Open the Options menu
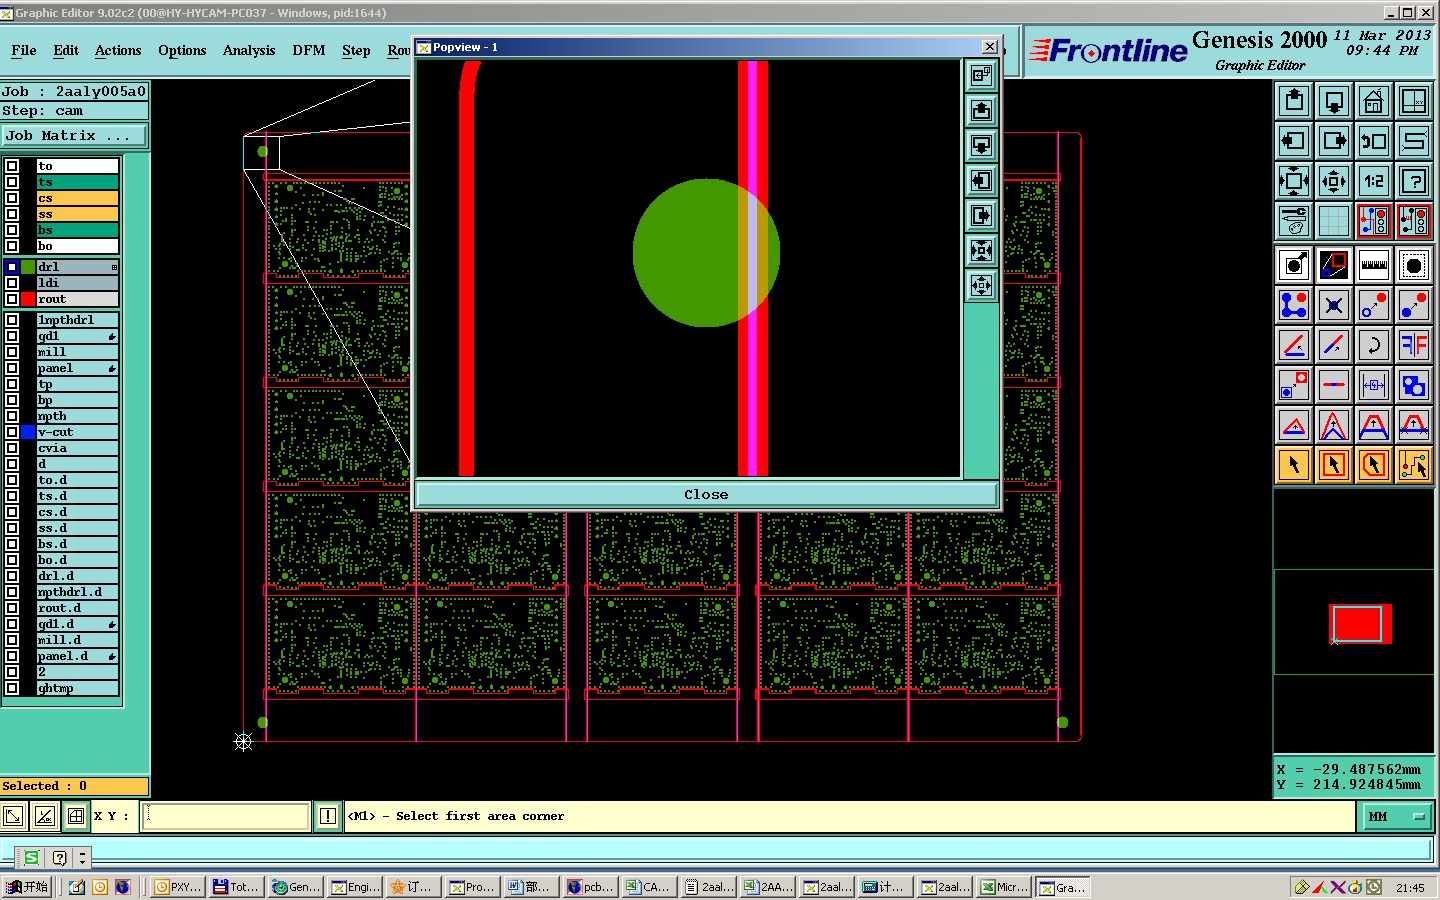The width and height of the screenshot is (1440, 900). click(182, 50)
